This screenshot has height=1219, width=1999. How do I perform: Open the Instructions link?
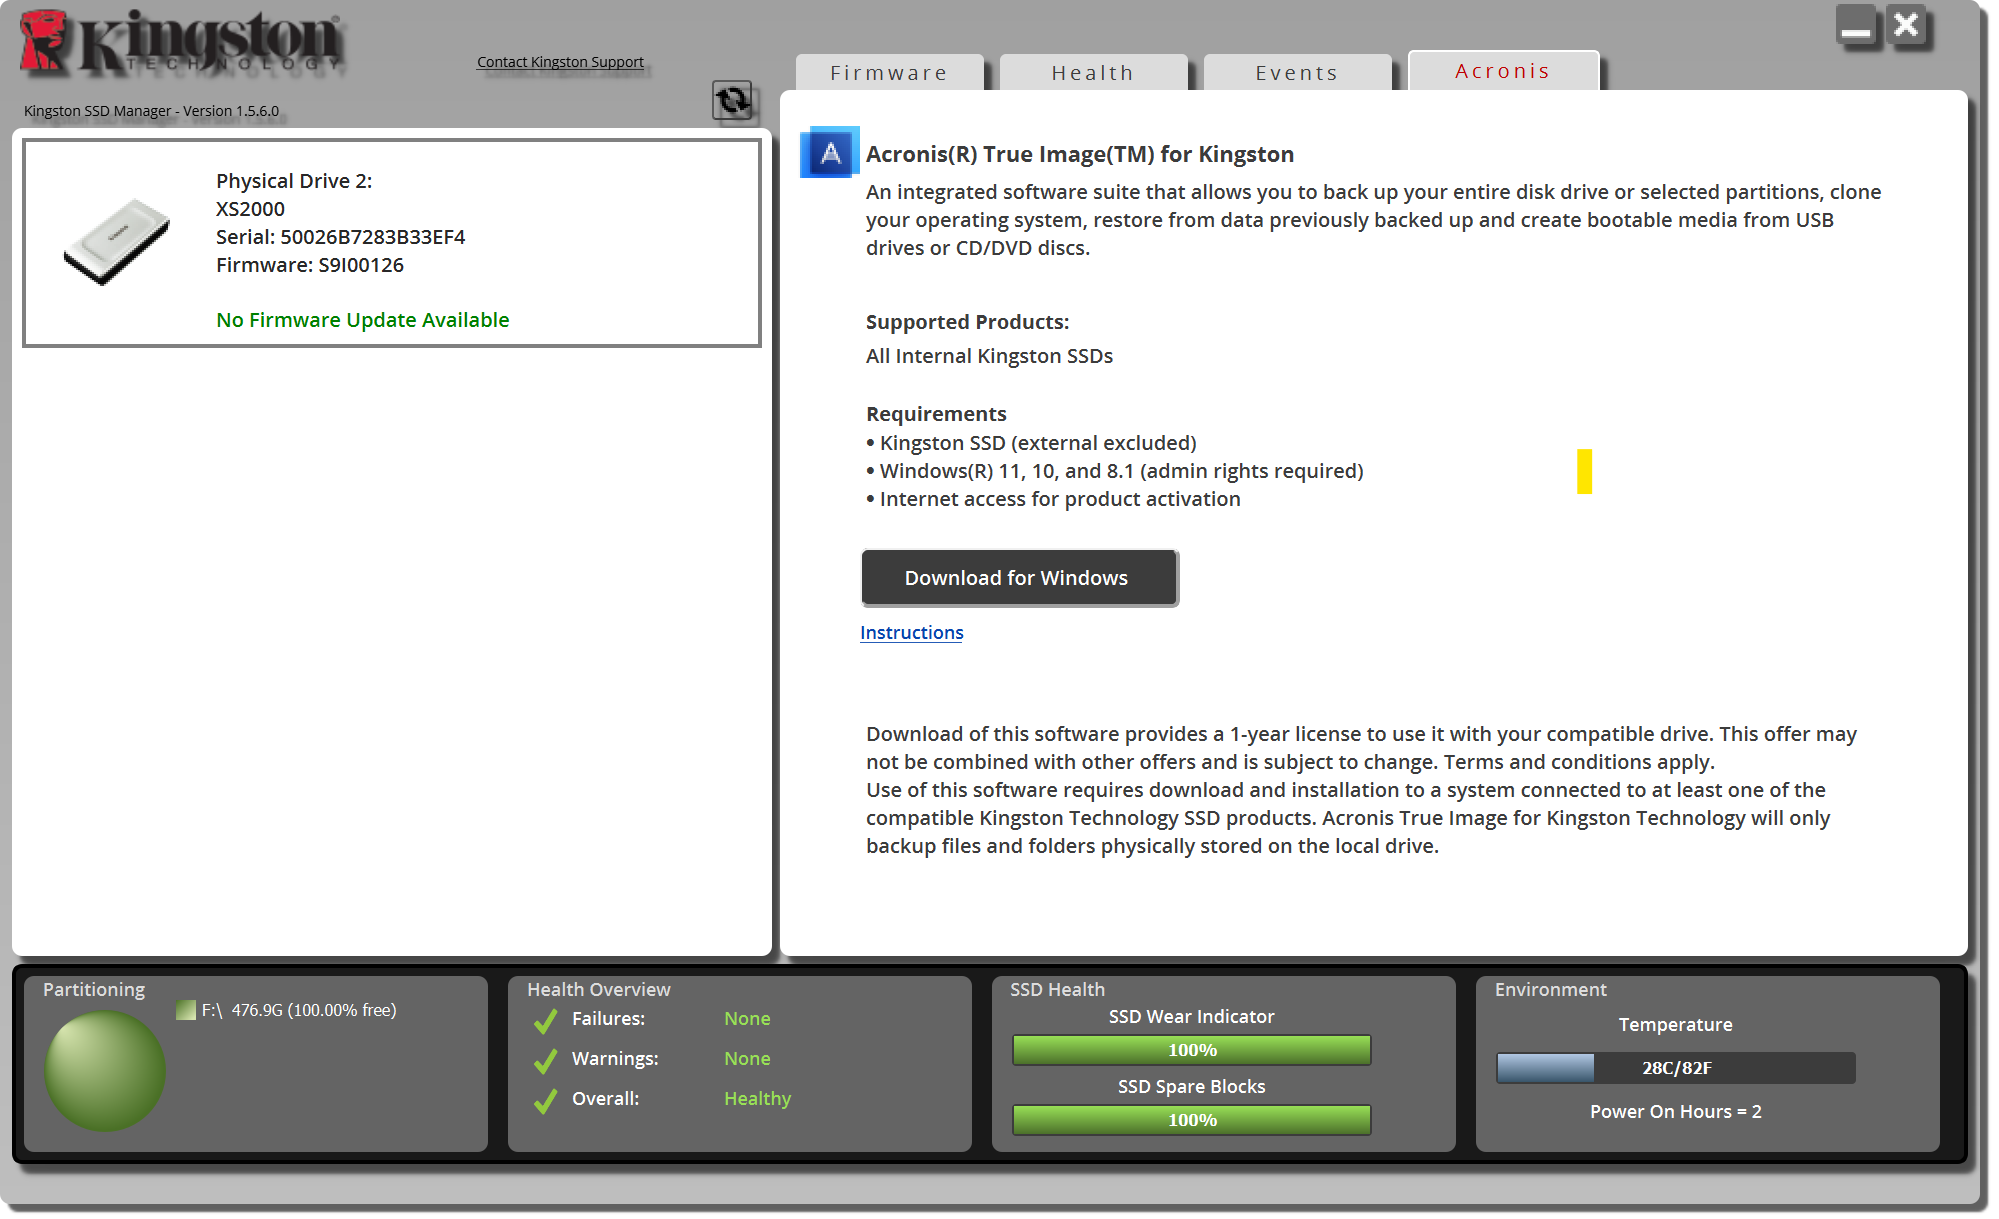click(x=911, y=633)
